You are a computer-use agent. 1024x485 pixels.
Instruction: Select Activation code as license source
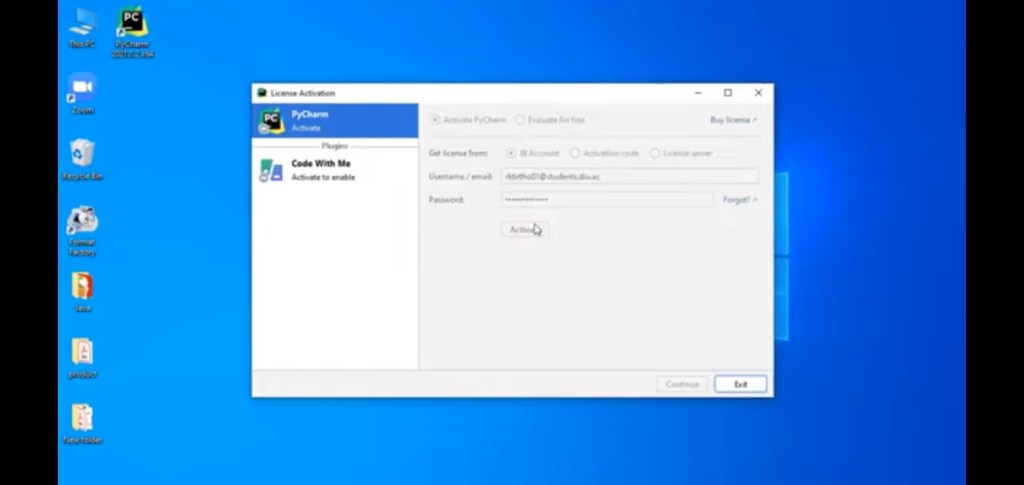click(575, 153)
